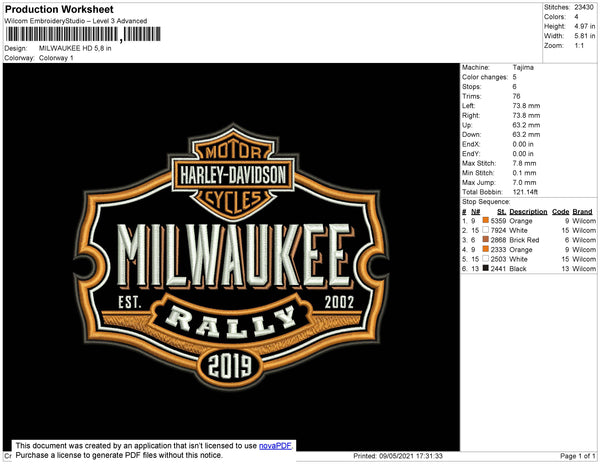Click the EndX value "0.00 in"
Screen dimensions: 600x464
click(523, 144)
